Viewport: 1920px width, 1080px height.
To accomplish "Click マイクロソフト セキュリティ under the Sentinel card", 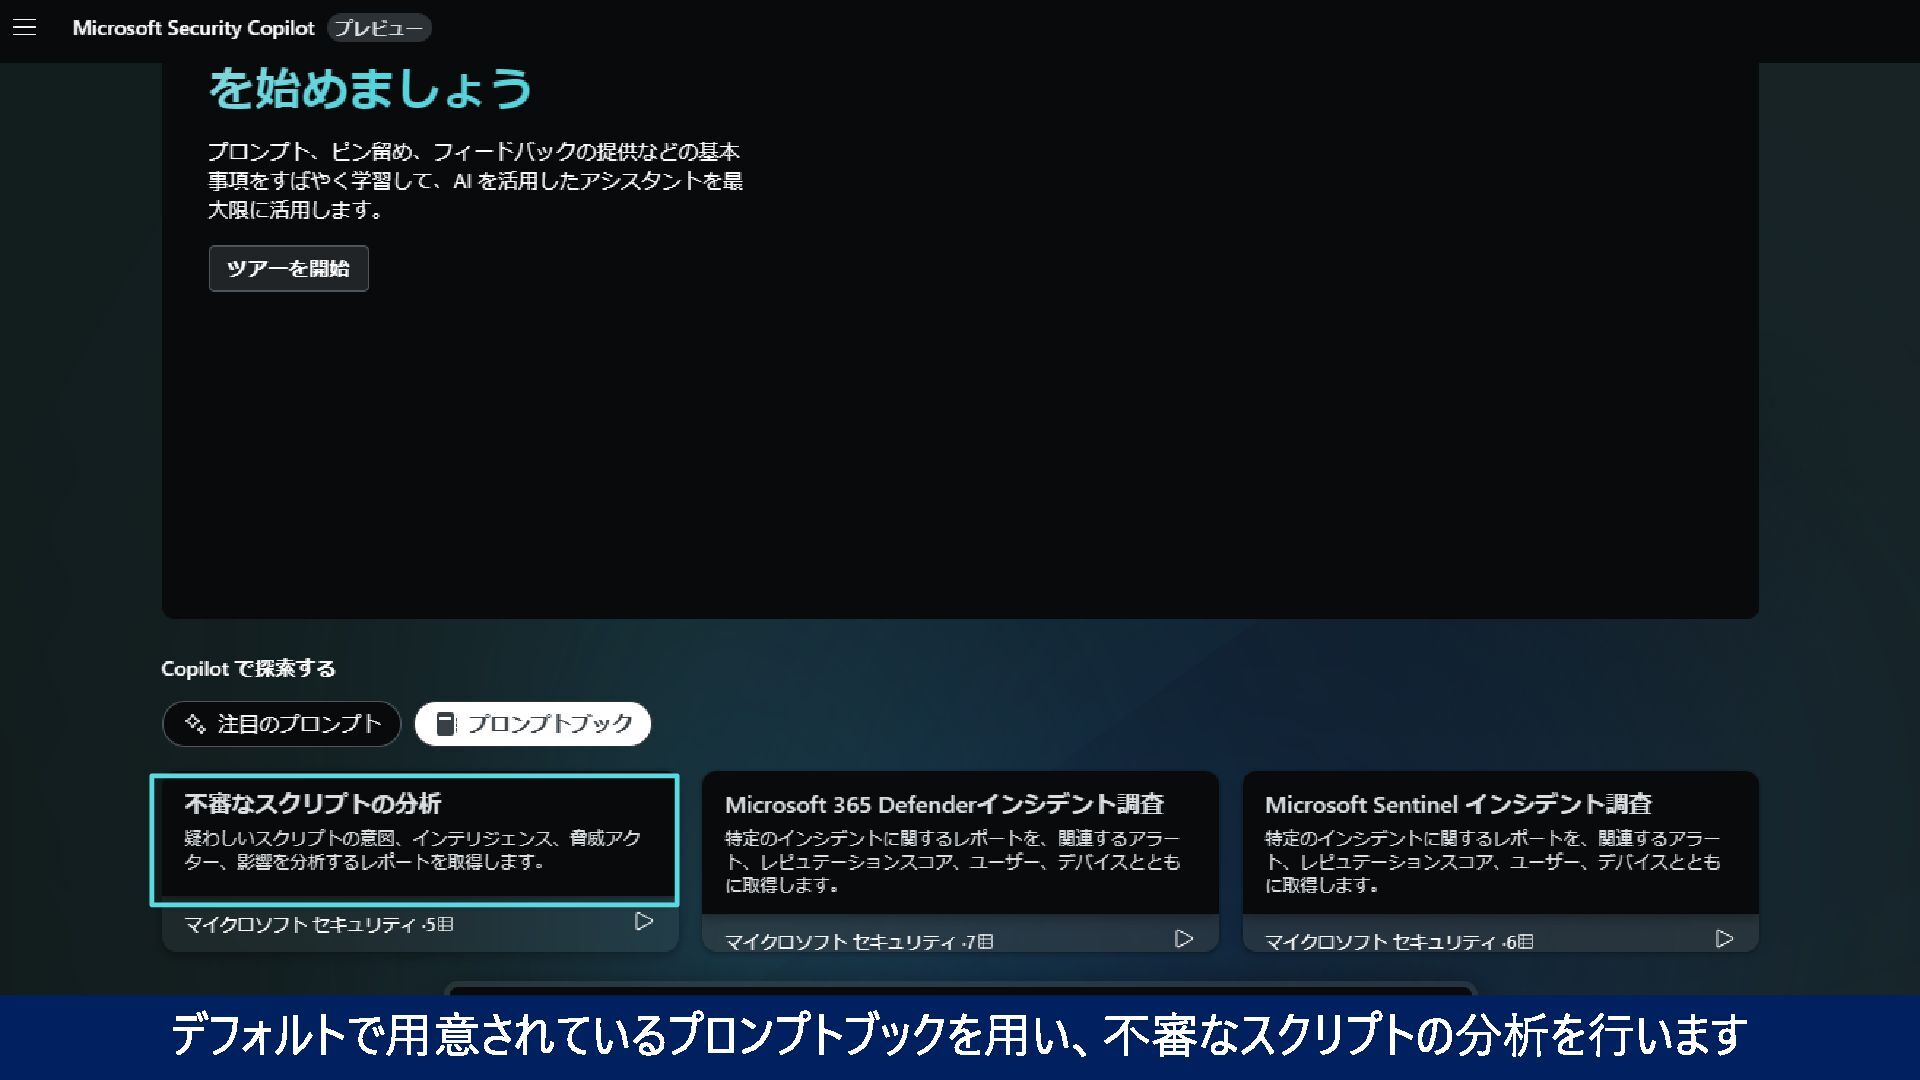I will [x=1379, y=942].
